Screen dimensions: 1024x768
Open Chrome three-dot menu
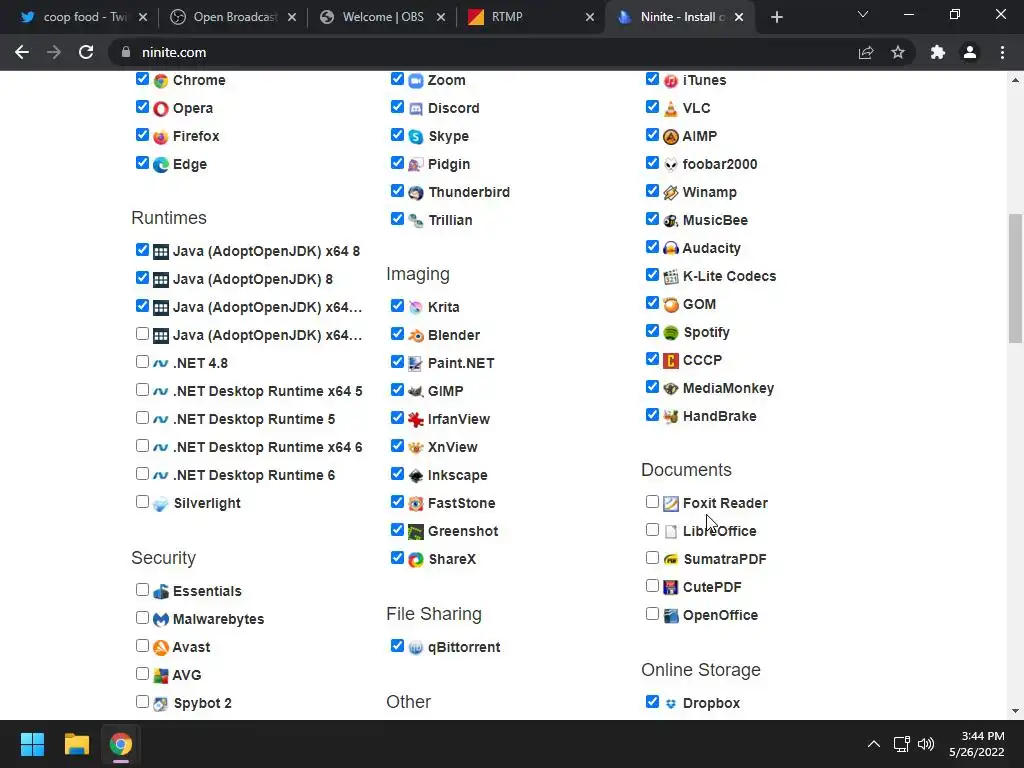click(x=1002, y=52)
